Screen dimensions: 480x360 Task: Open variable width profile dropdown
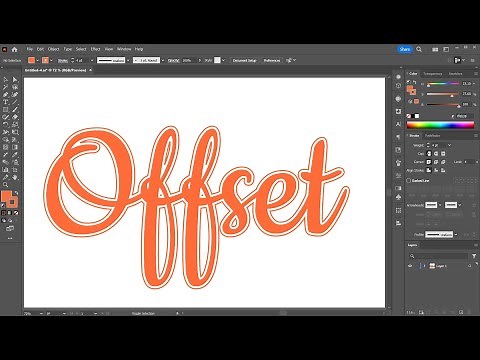[x=128, y=60]
